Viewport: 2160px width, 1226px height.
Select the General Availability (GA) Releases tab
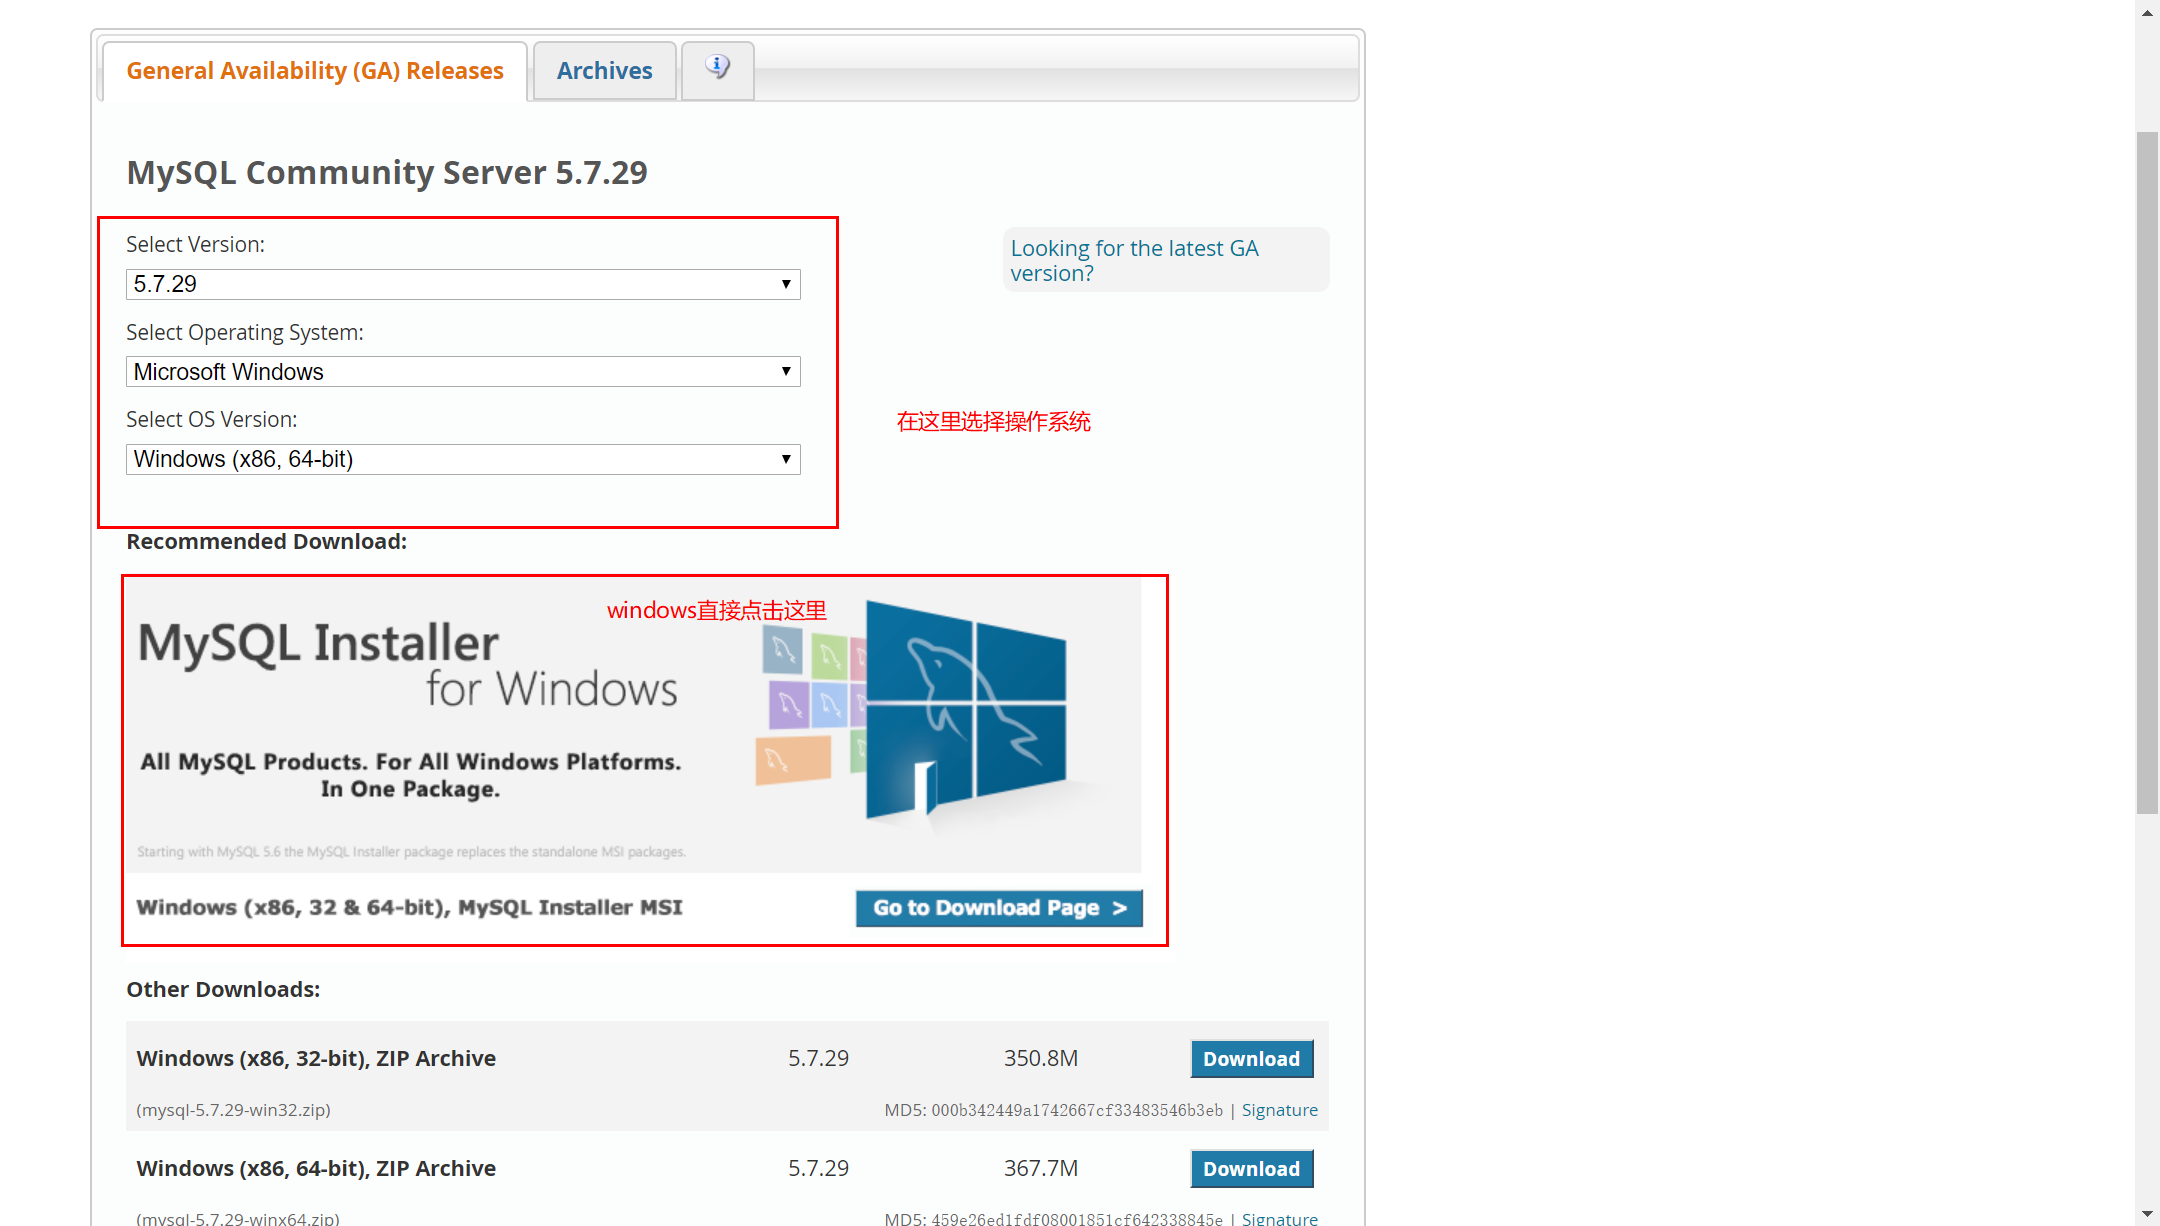[315, 71]
